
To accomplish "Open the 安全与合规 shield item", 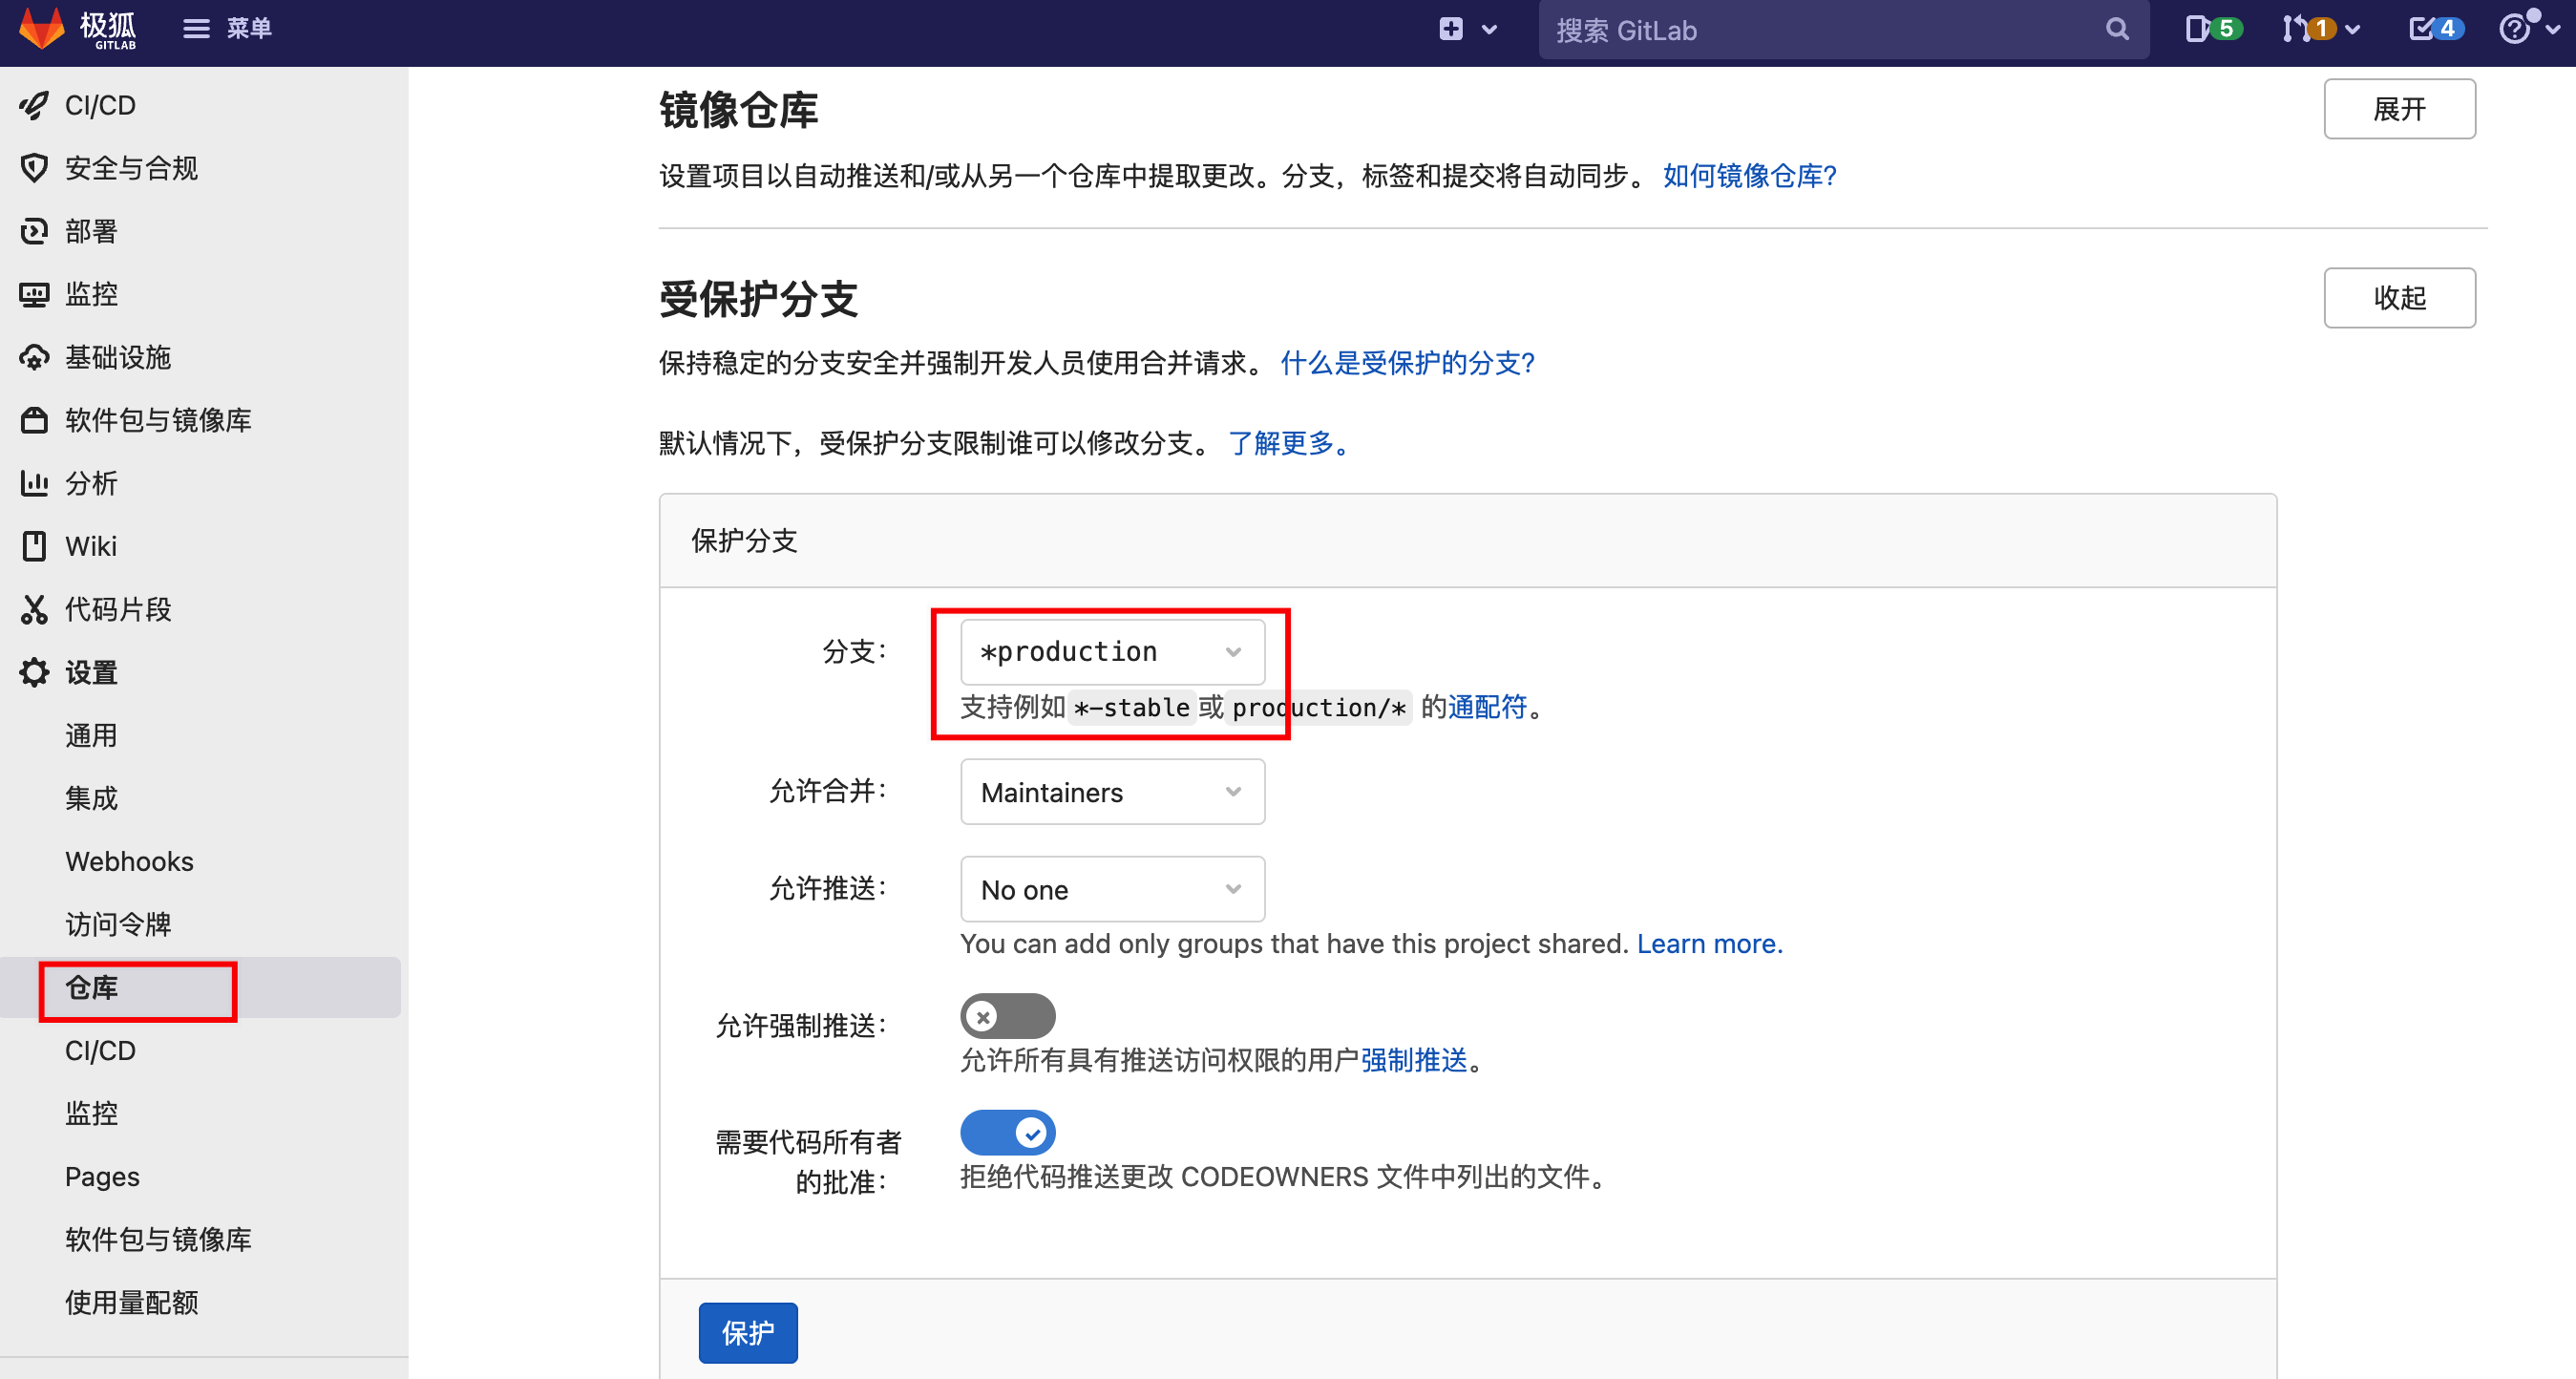I will pyautogui.click(x=130, y=168).
